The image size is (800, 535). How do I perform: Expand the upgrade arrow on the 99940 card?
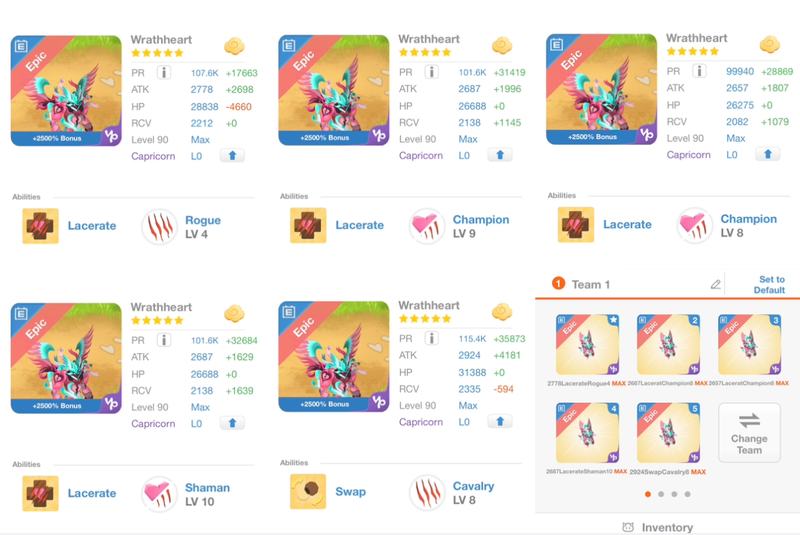pos(767,154)
